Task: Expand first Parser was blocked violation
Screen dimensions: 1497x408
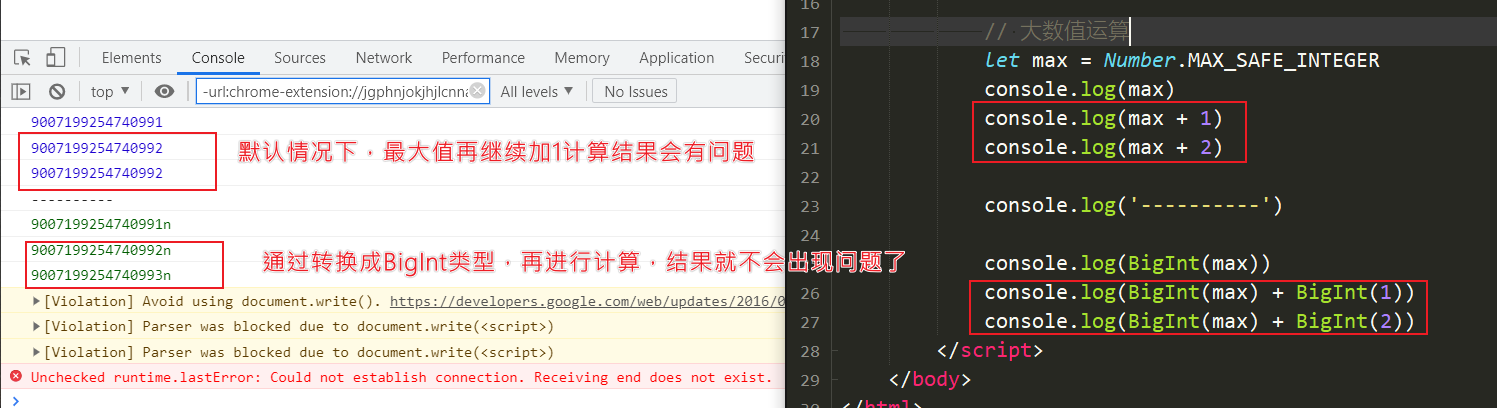Action: [37, 326]
